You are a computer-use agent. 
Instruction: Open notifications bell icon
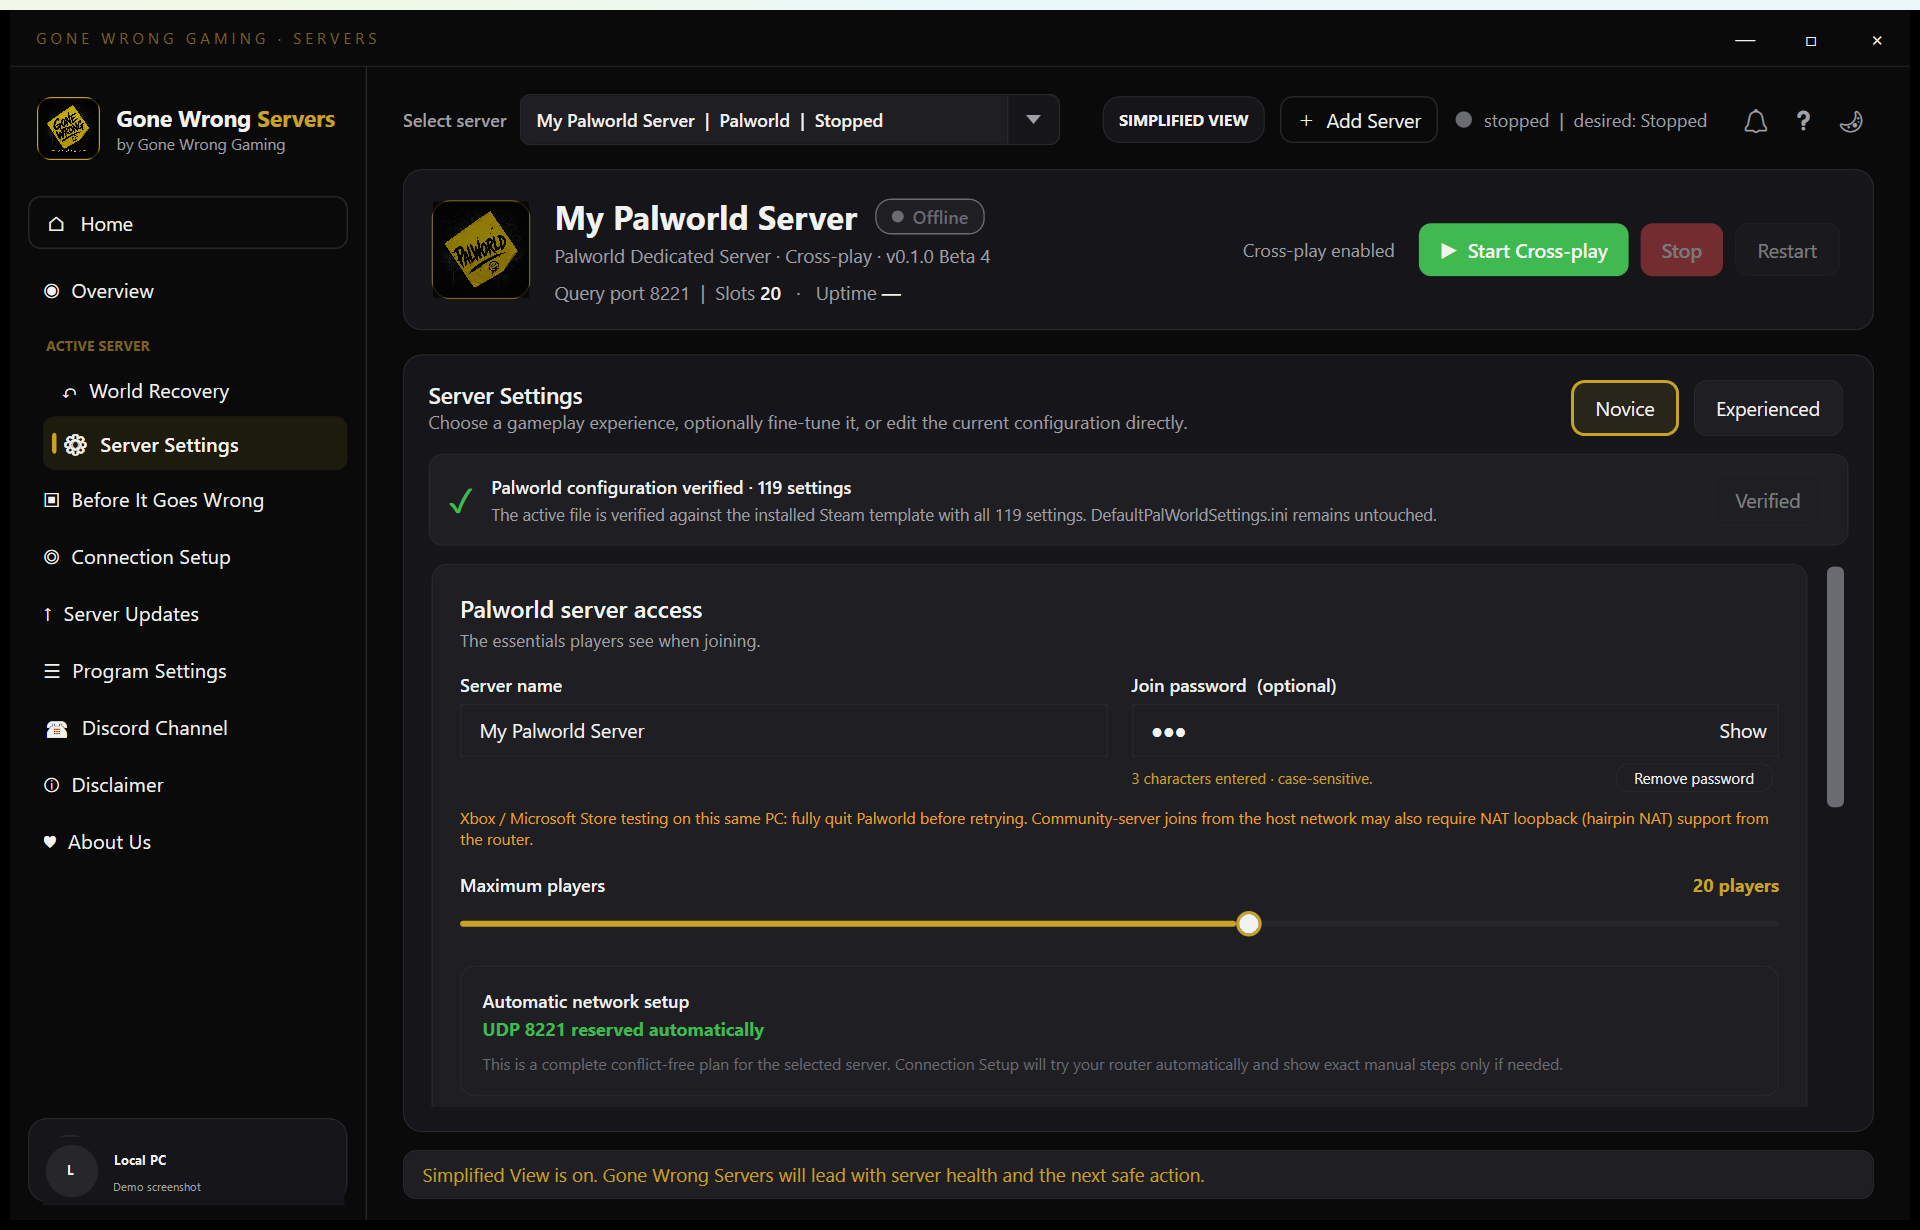click(x=1755, y=121)
